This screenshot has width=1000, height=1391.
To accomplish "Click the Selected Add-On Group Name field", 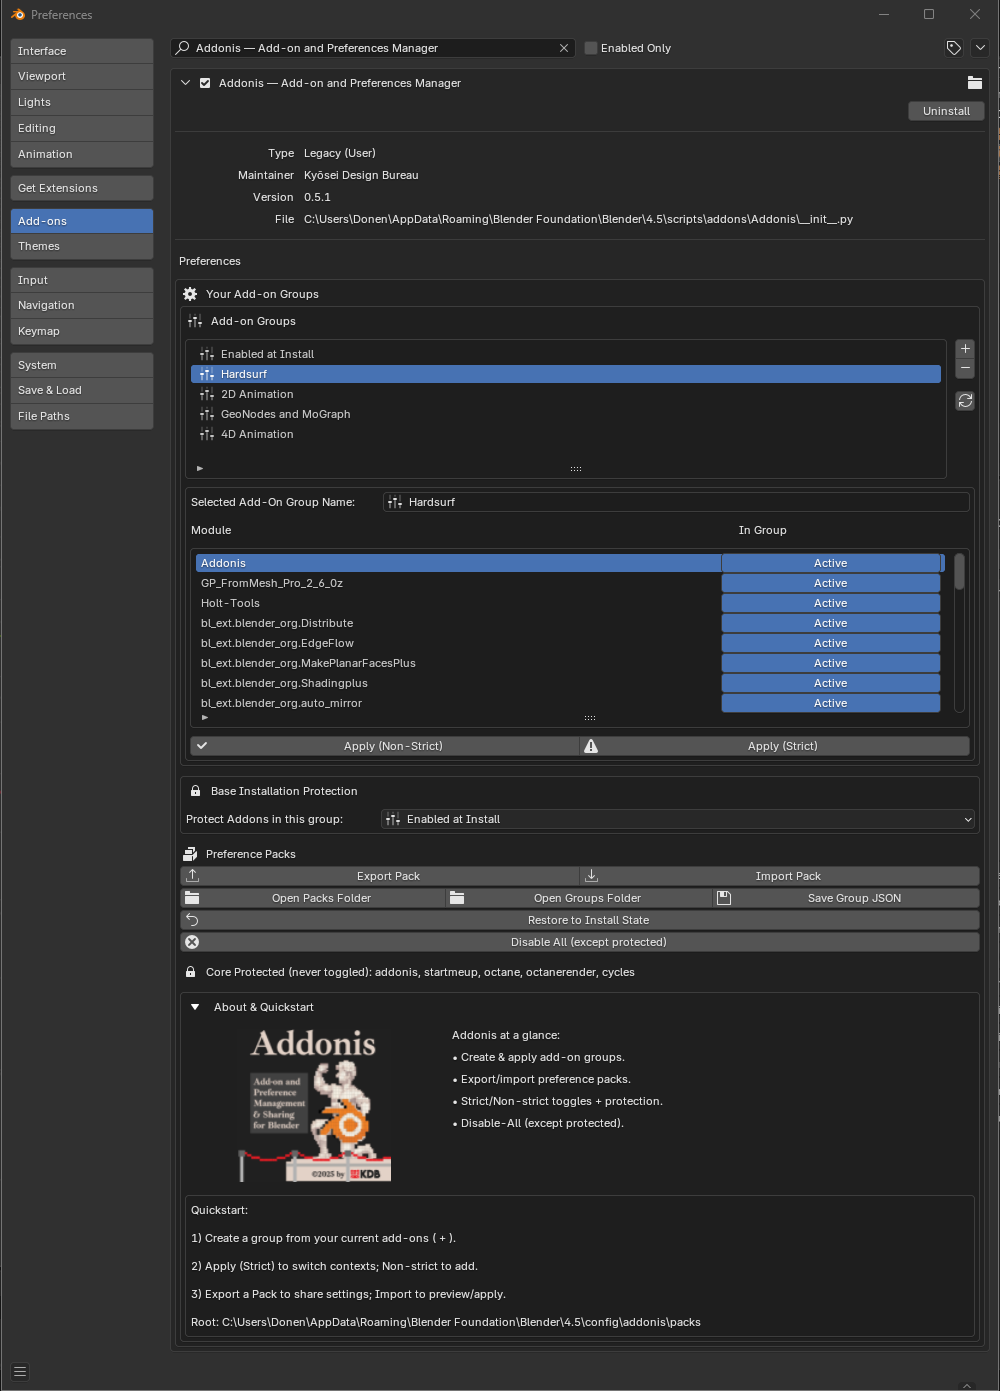I will 676,502.
